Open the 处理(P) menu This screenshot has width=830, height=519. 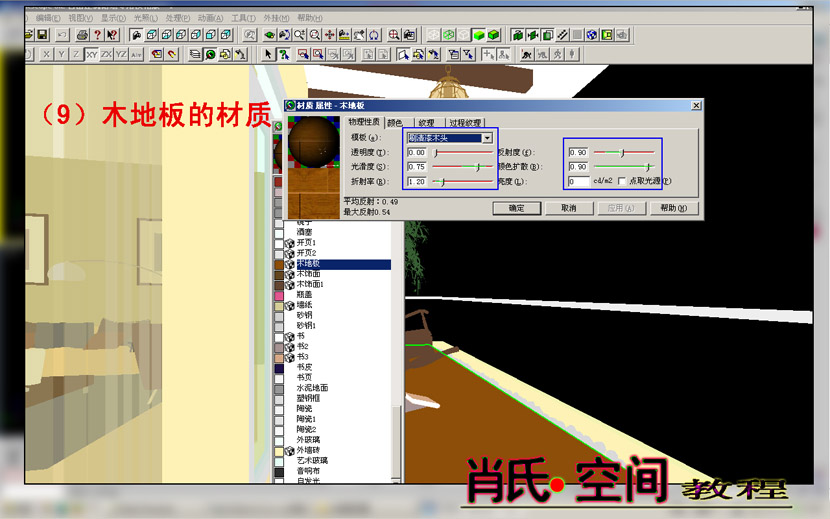(x=178, y=18)
